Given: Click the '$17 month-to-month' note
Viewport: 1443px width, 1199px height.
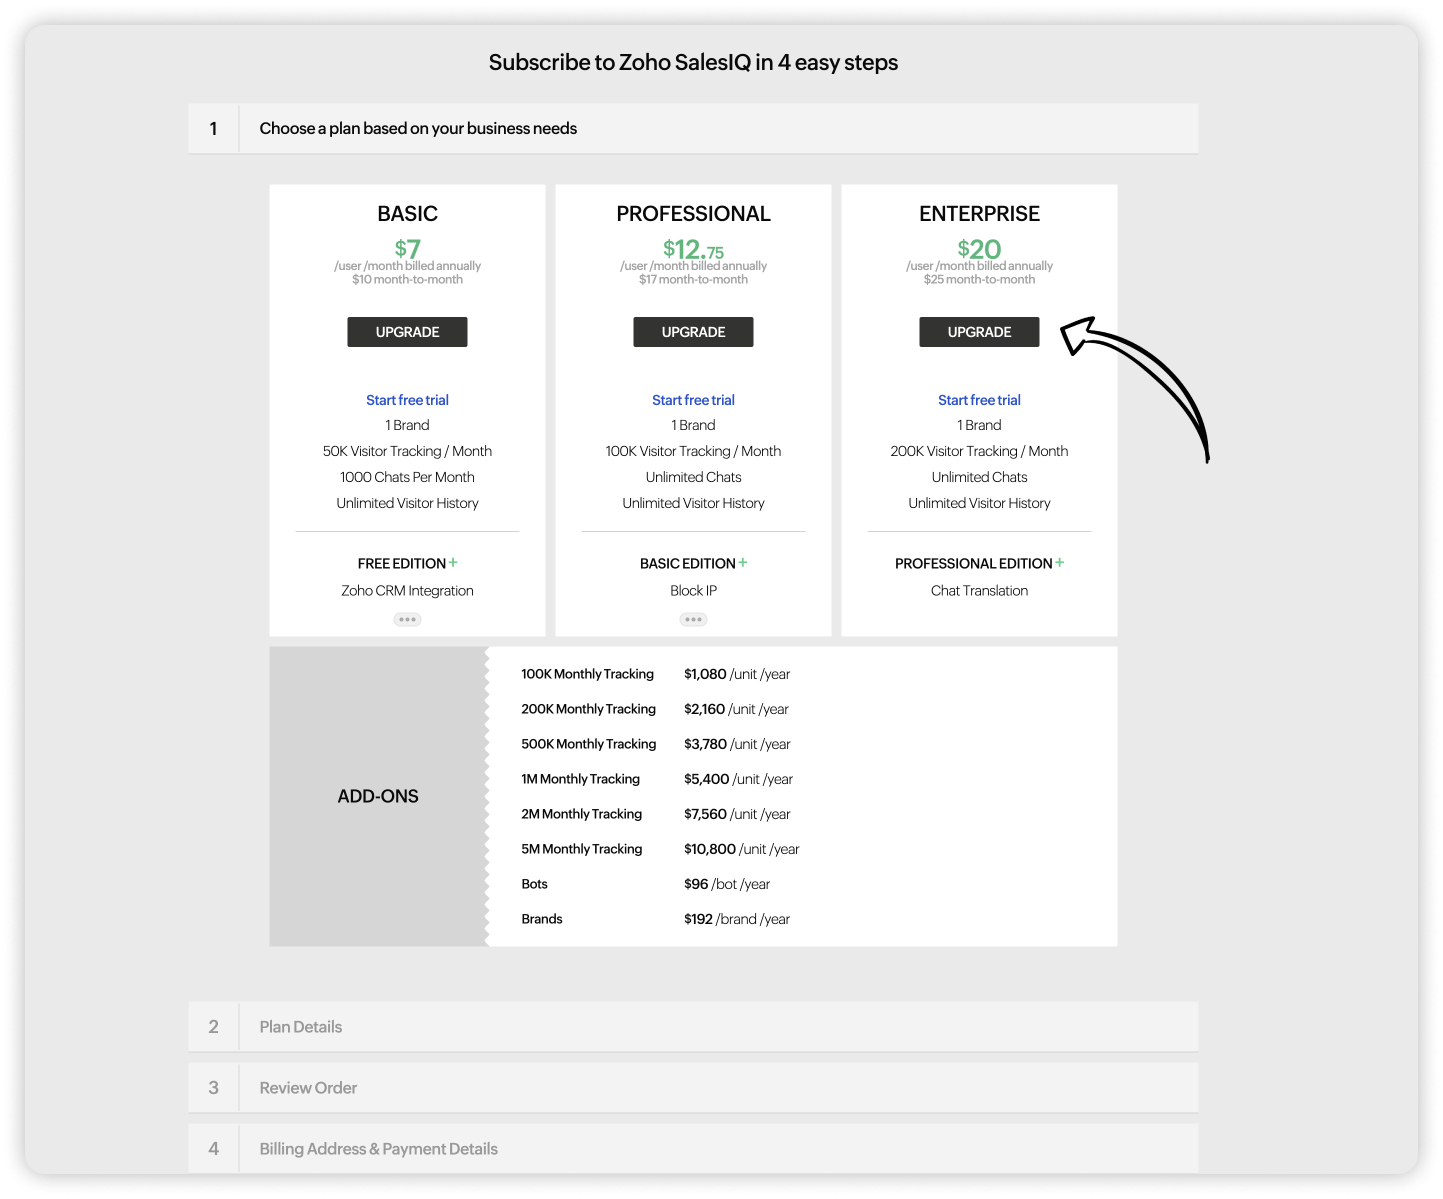Looking at the screenshot, I should [693, 280].
